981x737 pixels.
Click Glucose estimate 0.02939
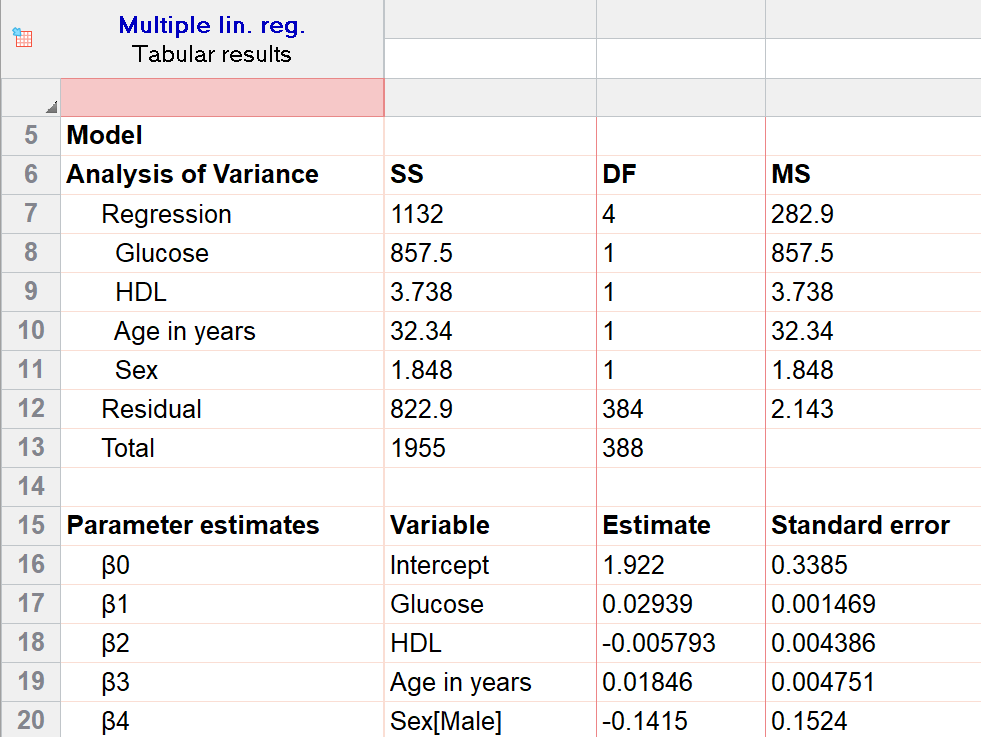point(647,604)
